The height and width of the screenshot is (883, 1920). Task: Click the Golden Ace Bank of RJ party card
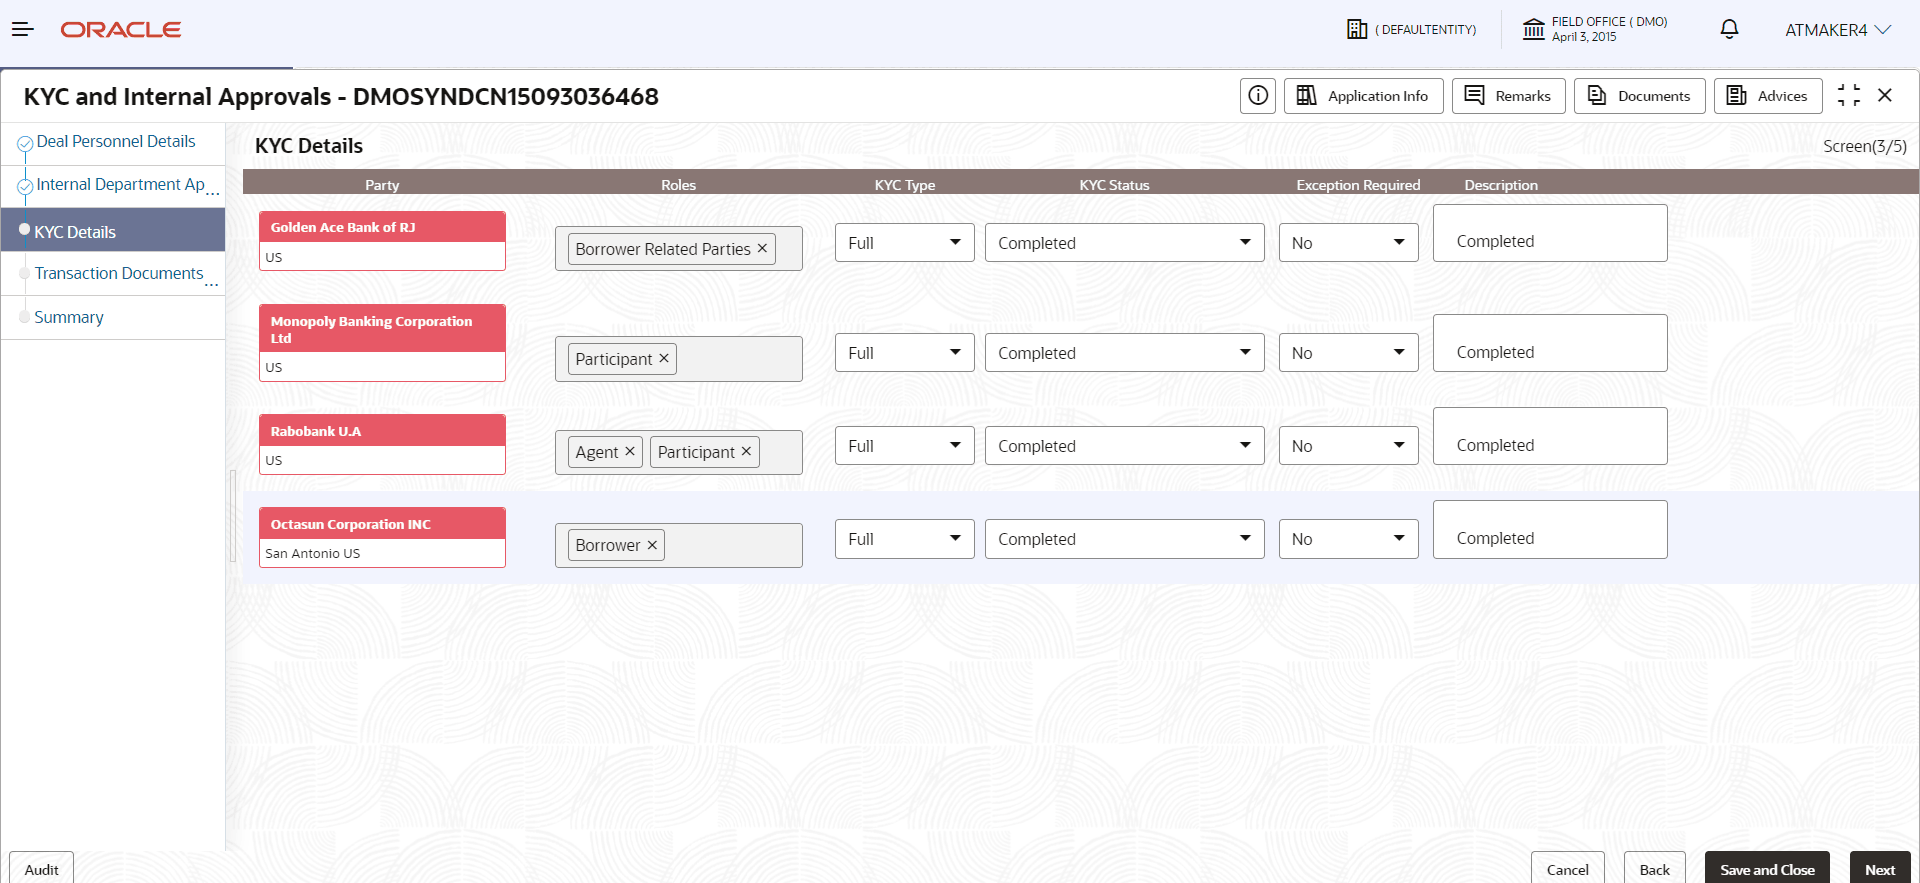coord(382,241)
